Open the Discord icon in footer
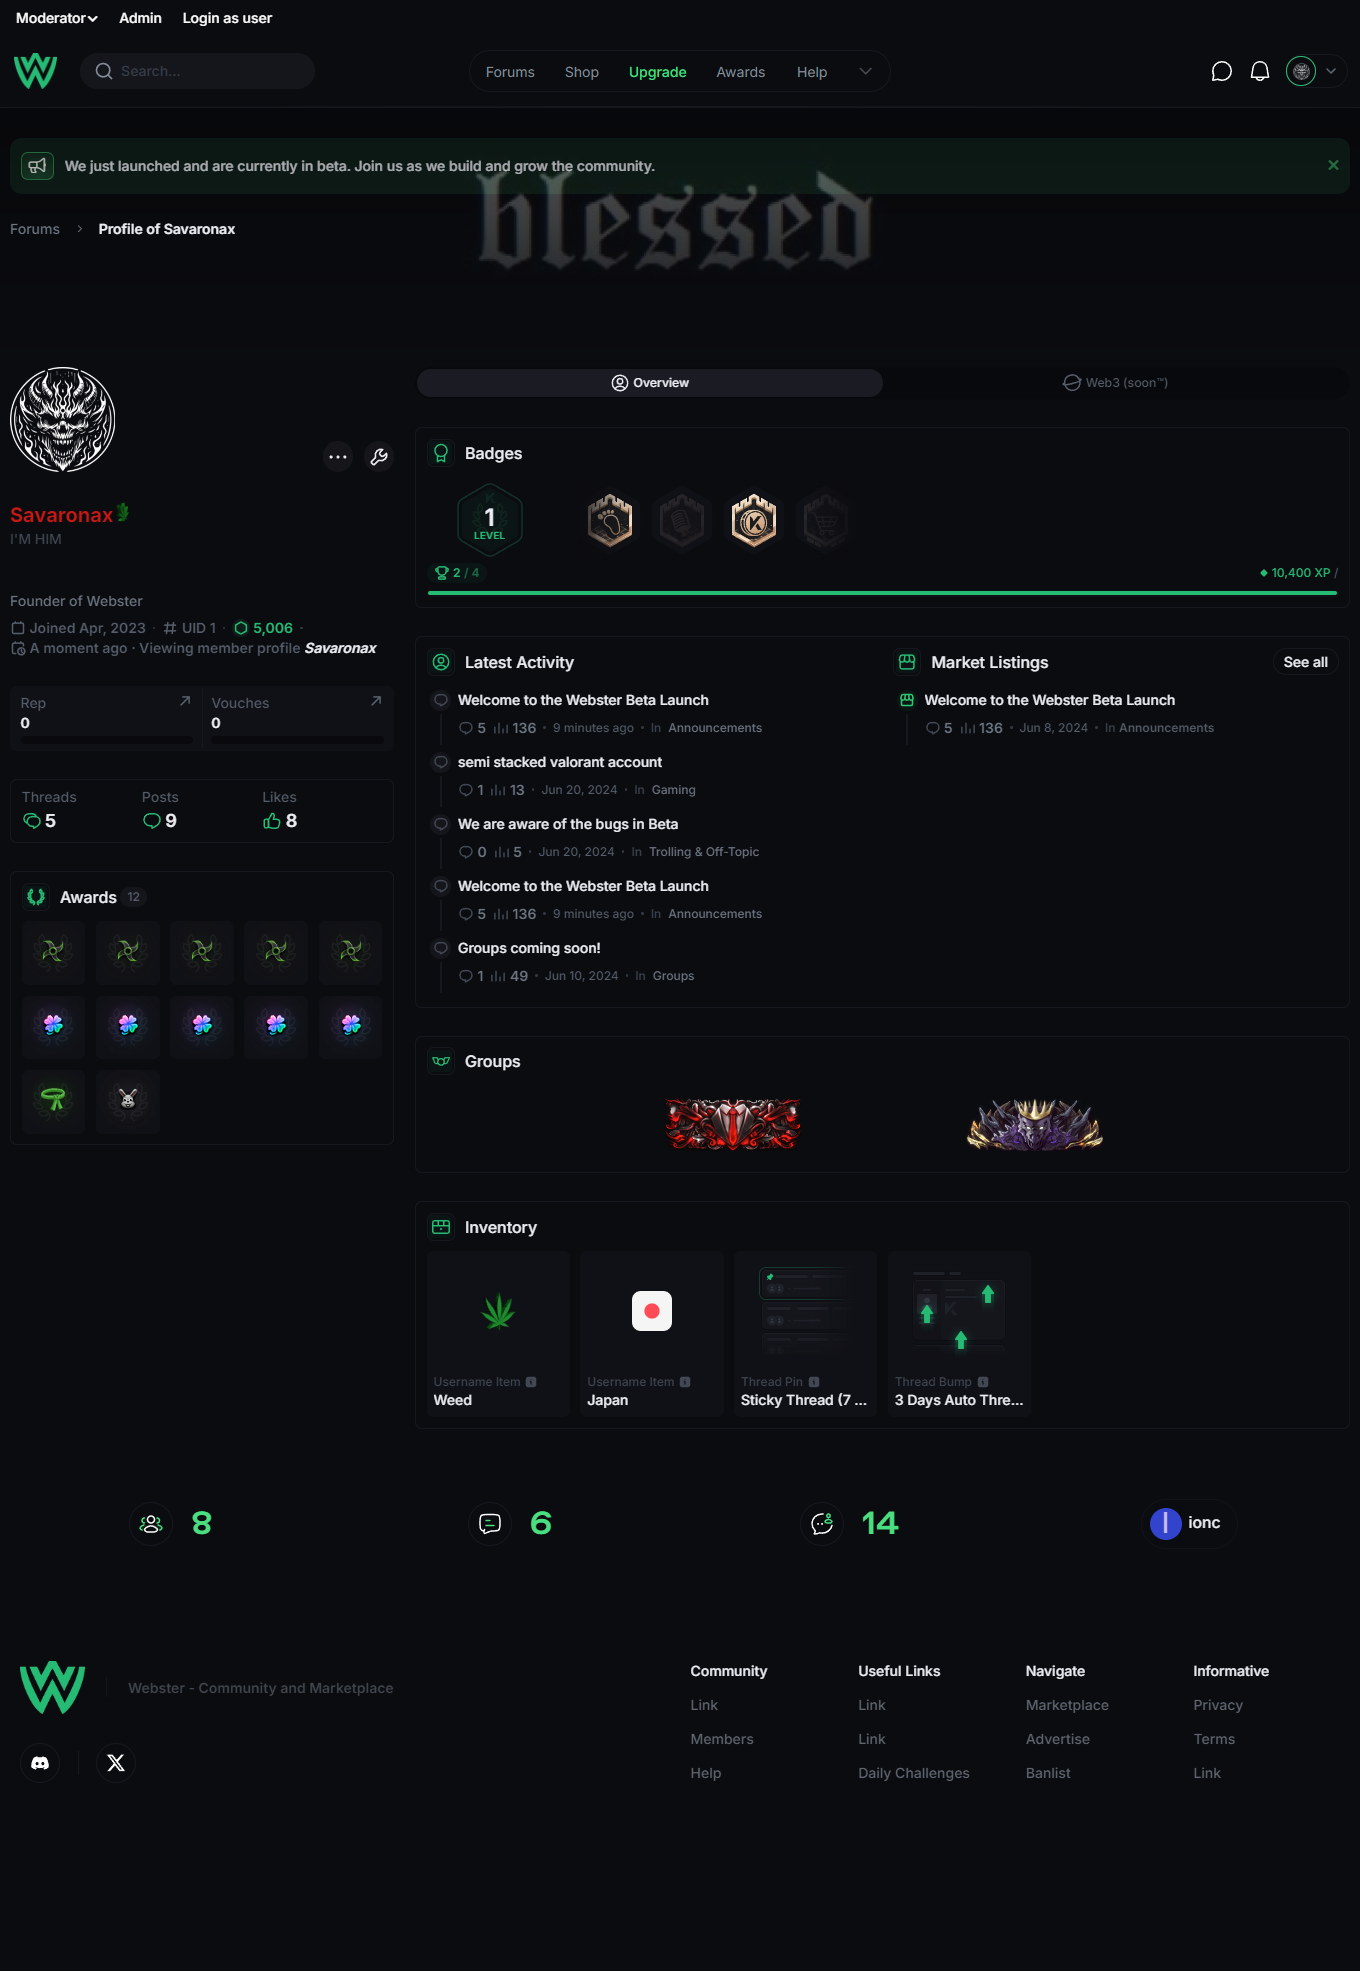Image resolution: width=1360 pixels, height=1972 pixels. 40,1763
